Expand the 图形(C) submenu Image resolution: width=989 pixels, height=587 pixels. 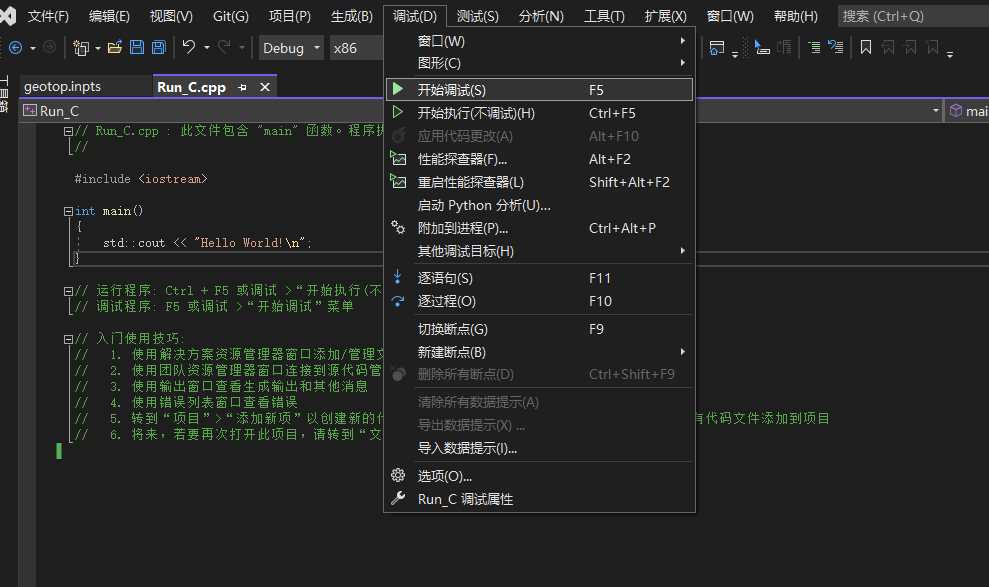[x=539, y=63]
